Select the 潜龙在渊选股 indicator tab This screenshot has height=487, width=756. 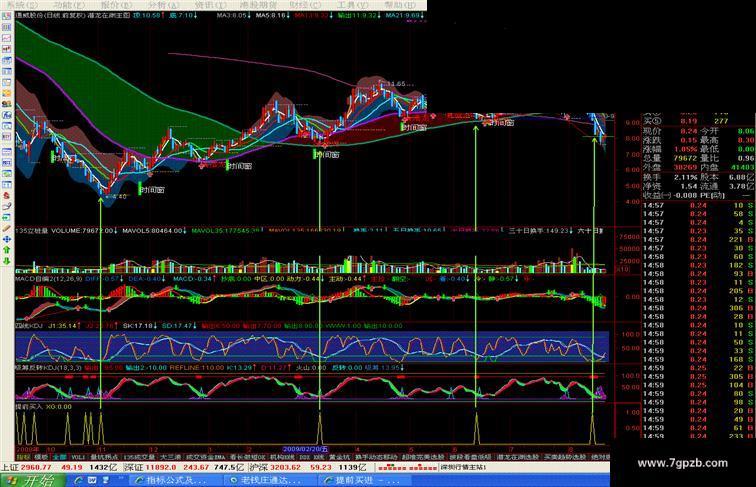click(x=518, y=457)
